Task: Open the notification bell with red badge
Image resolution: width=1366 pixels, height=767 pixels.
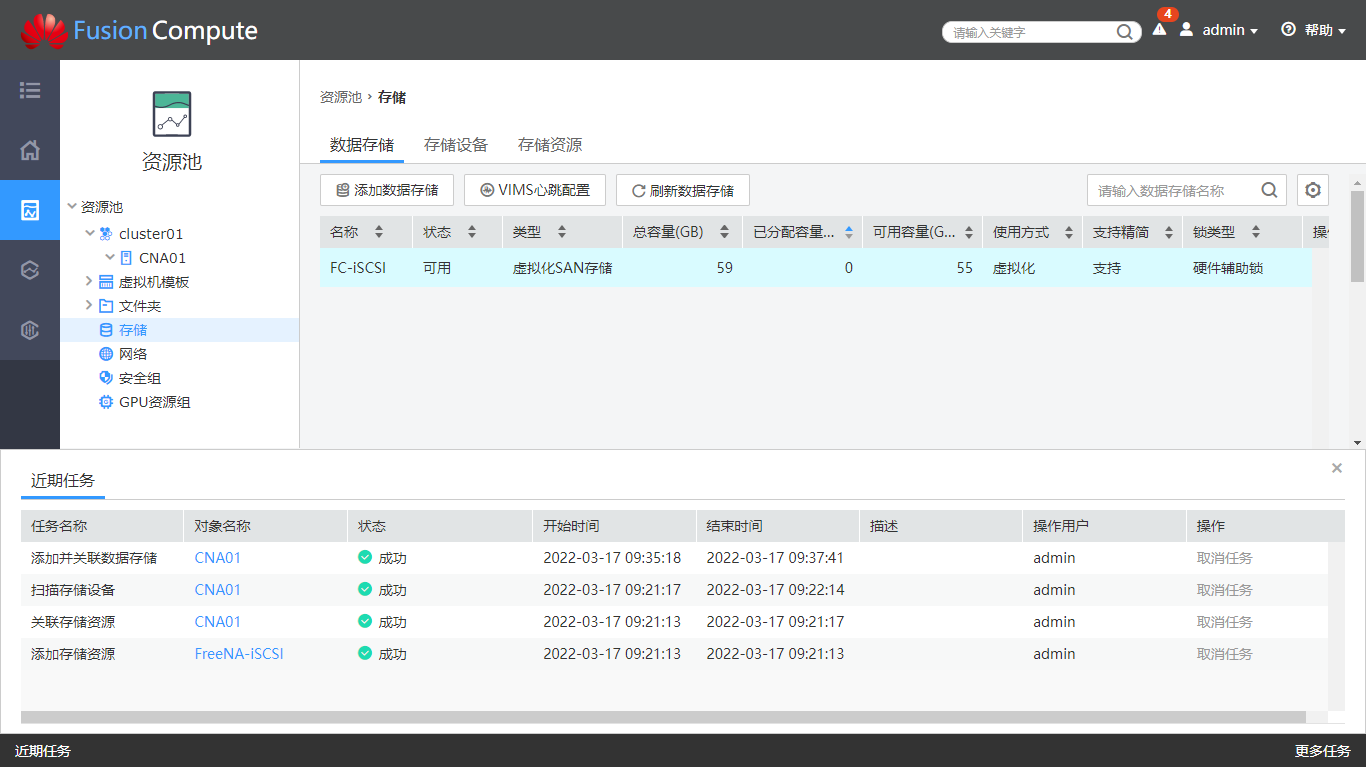Action: 1158,31
